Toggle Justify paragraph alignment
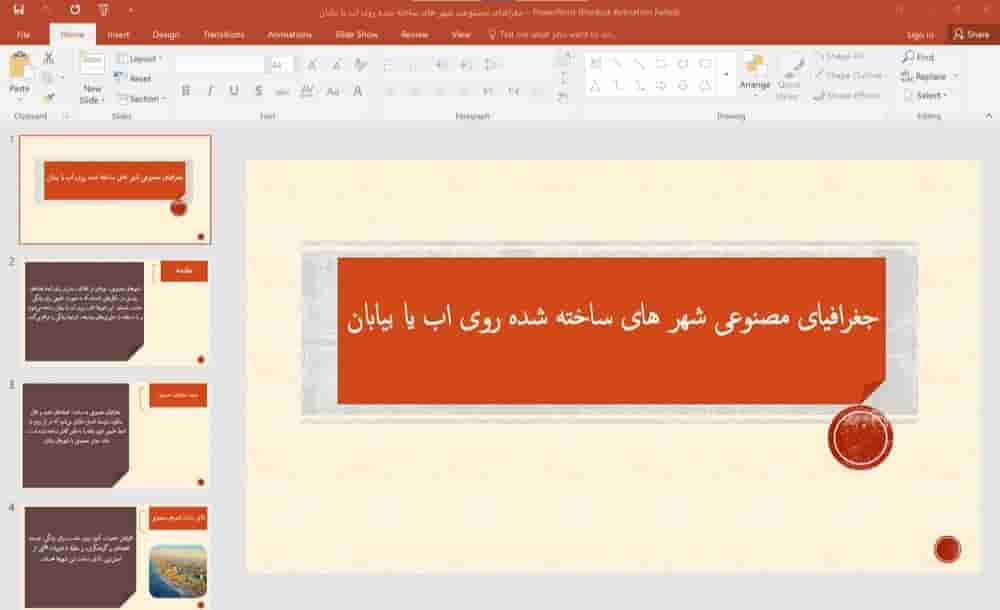Screen dimensions: 1000x610 coord(464,92)
